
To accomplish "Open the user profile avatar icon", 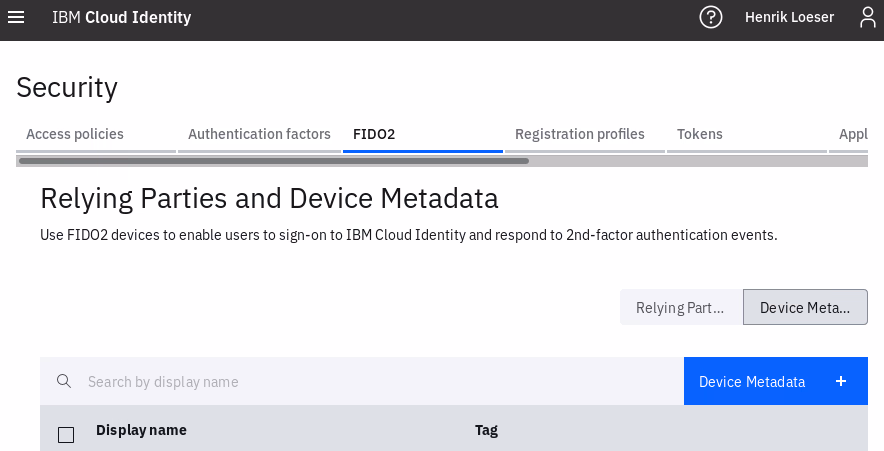I will (867, 17).
